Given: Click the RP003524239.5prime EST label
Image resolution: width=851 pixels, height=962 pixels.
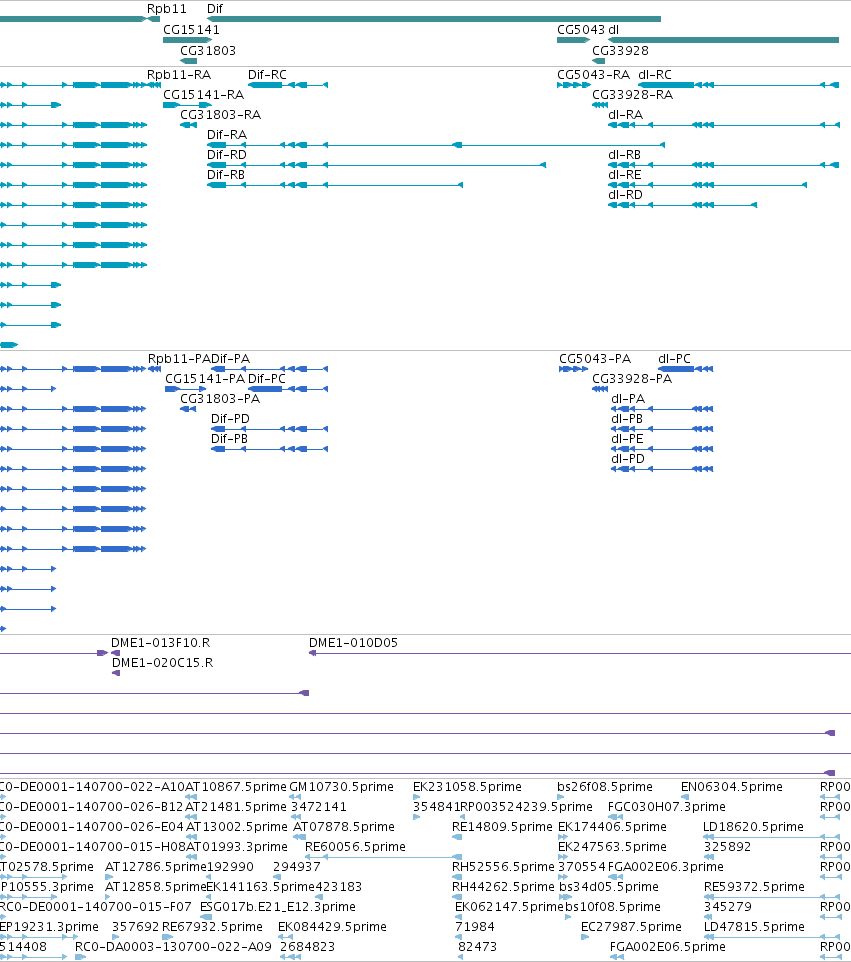Looking at the screenshot, I should point(526,807).
